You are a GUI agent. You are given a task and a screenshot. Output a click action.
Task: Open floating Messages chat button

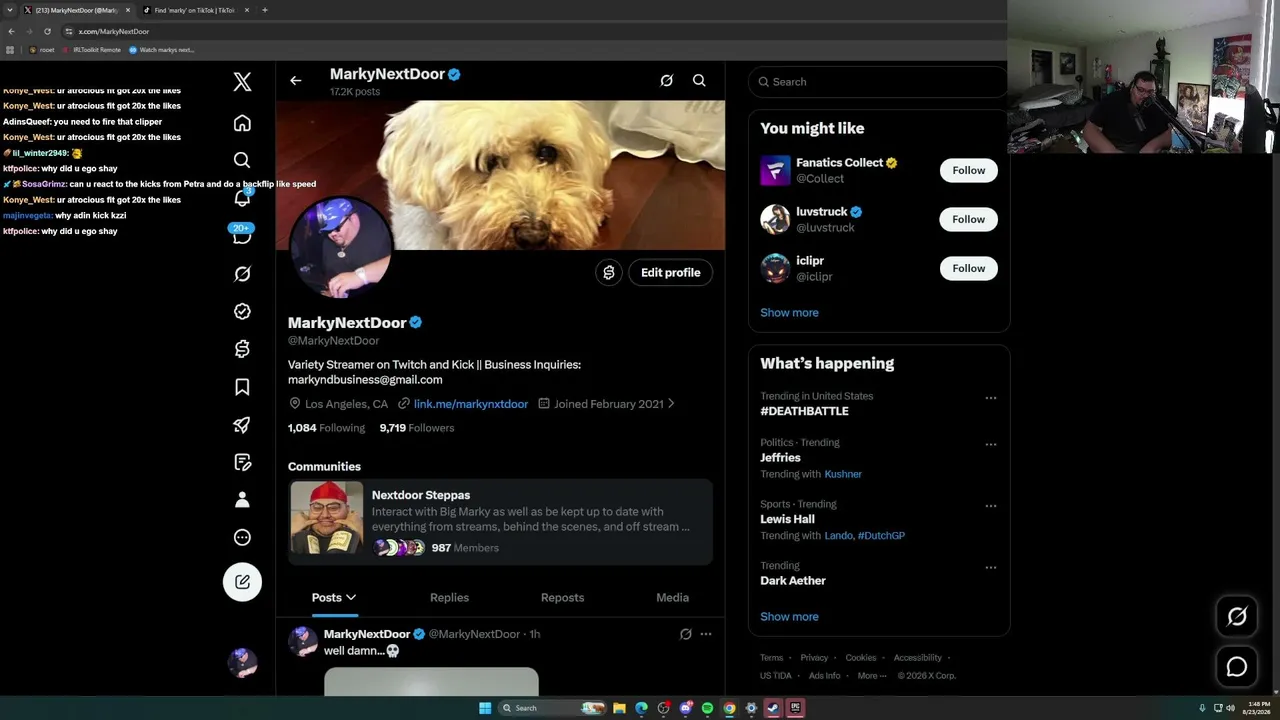pyautogui.click(x=1237, y=667)
